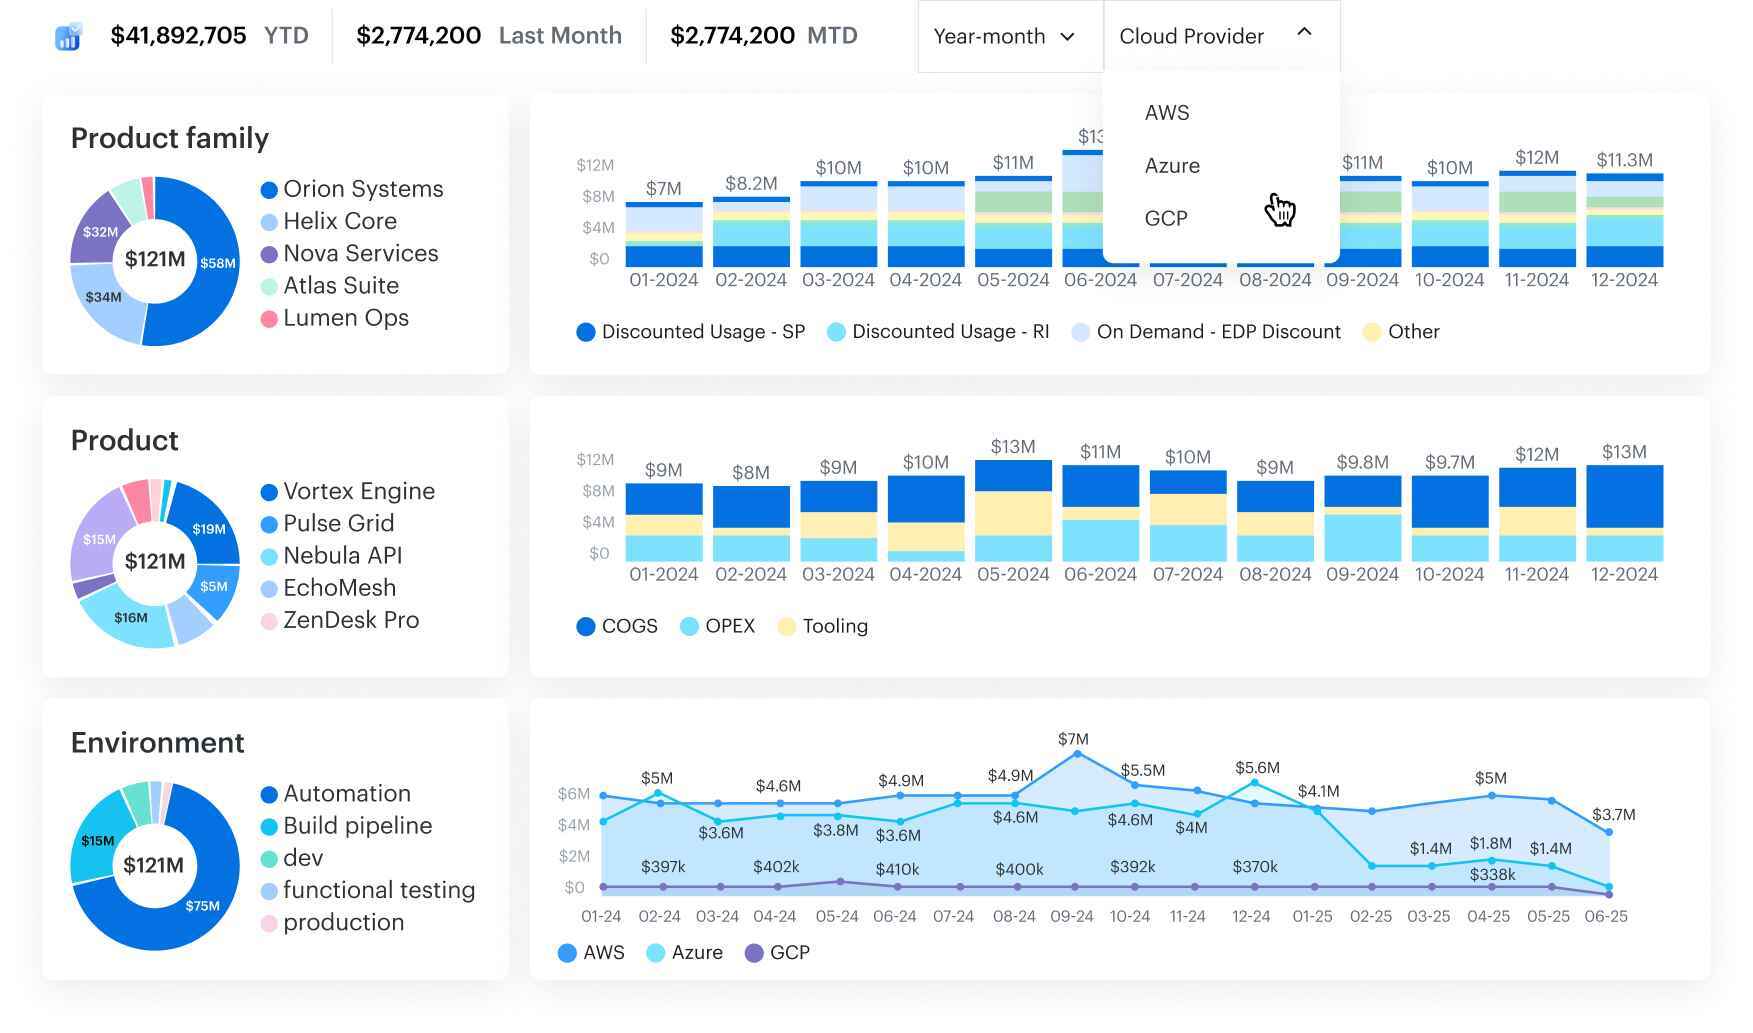Click the On Demand - EDP Discount legend marker
This screenshot has width=1753, height=1033.
[x=1080, y=331]
